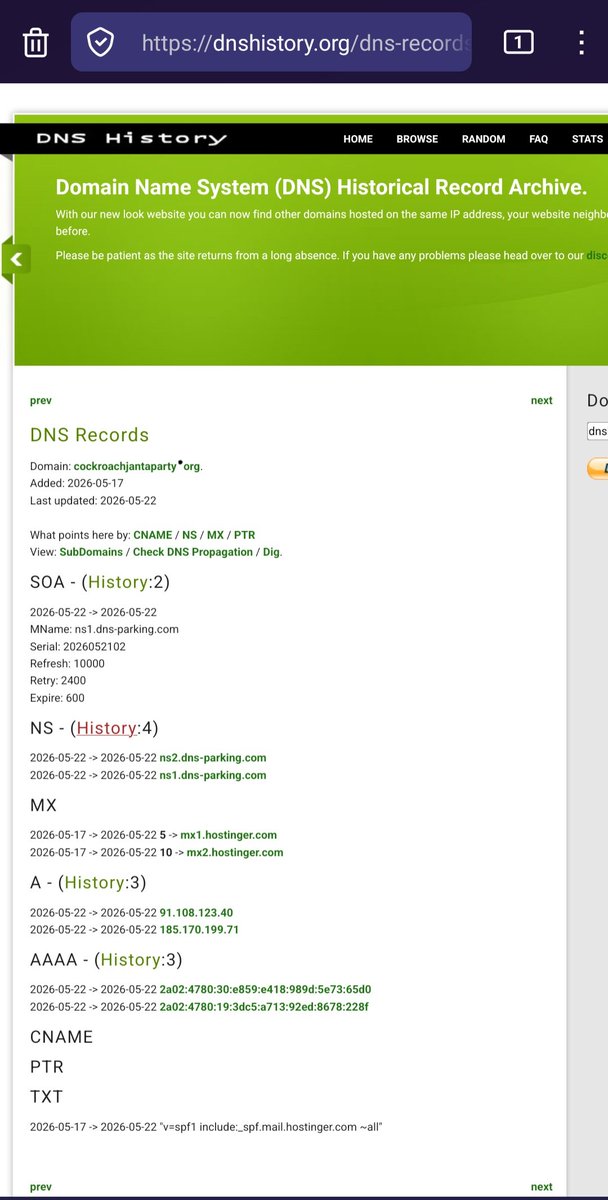Click IP address 185.170.199.71

[x=199, y=930]
